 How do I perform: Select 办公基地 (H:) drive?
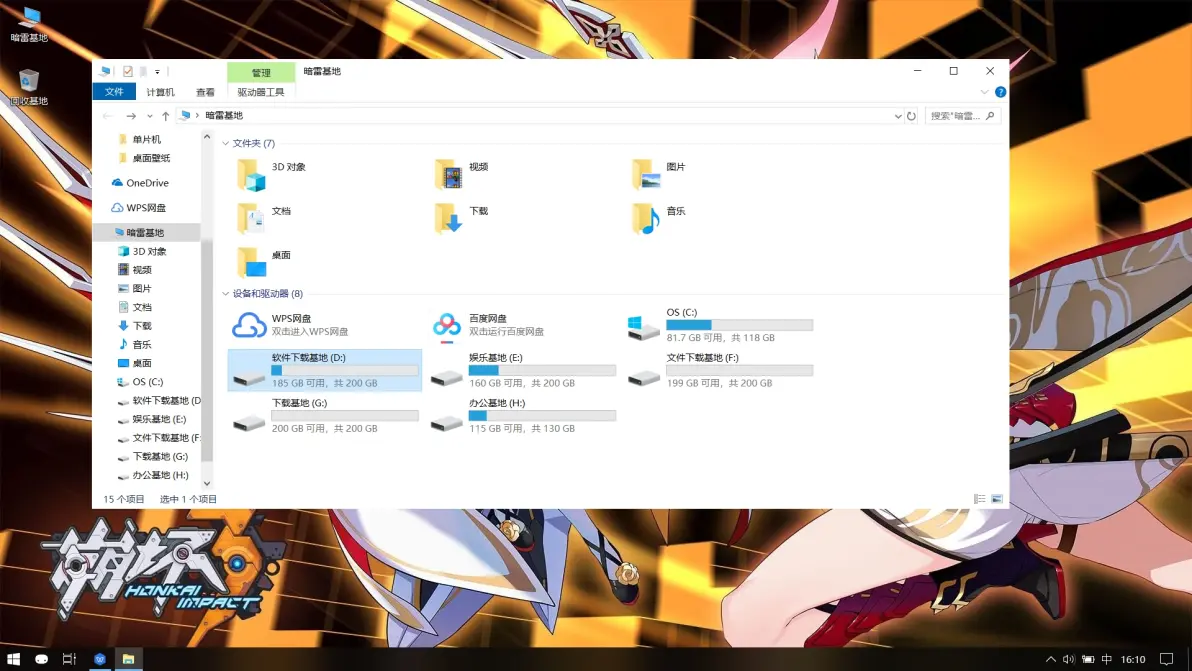[523, 416]
